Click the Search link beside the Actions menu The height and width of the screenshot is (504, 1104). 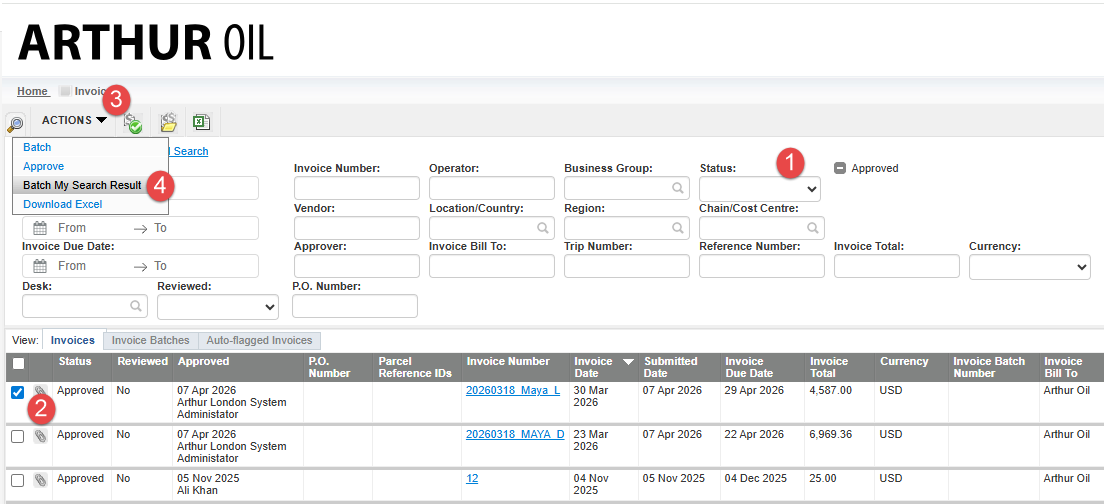point(190,151)
